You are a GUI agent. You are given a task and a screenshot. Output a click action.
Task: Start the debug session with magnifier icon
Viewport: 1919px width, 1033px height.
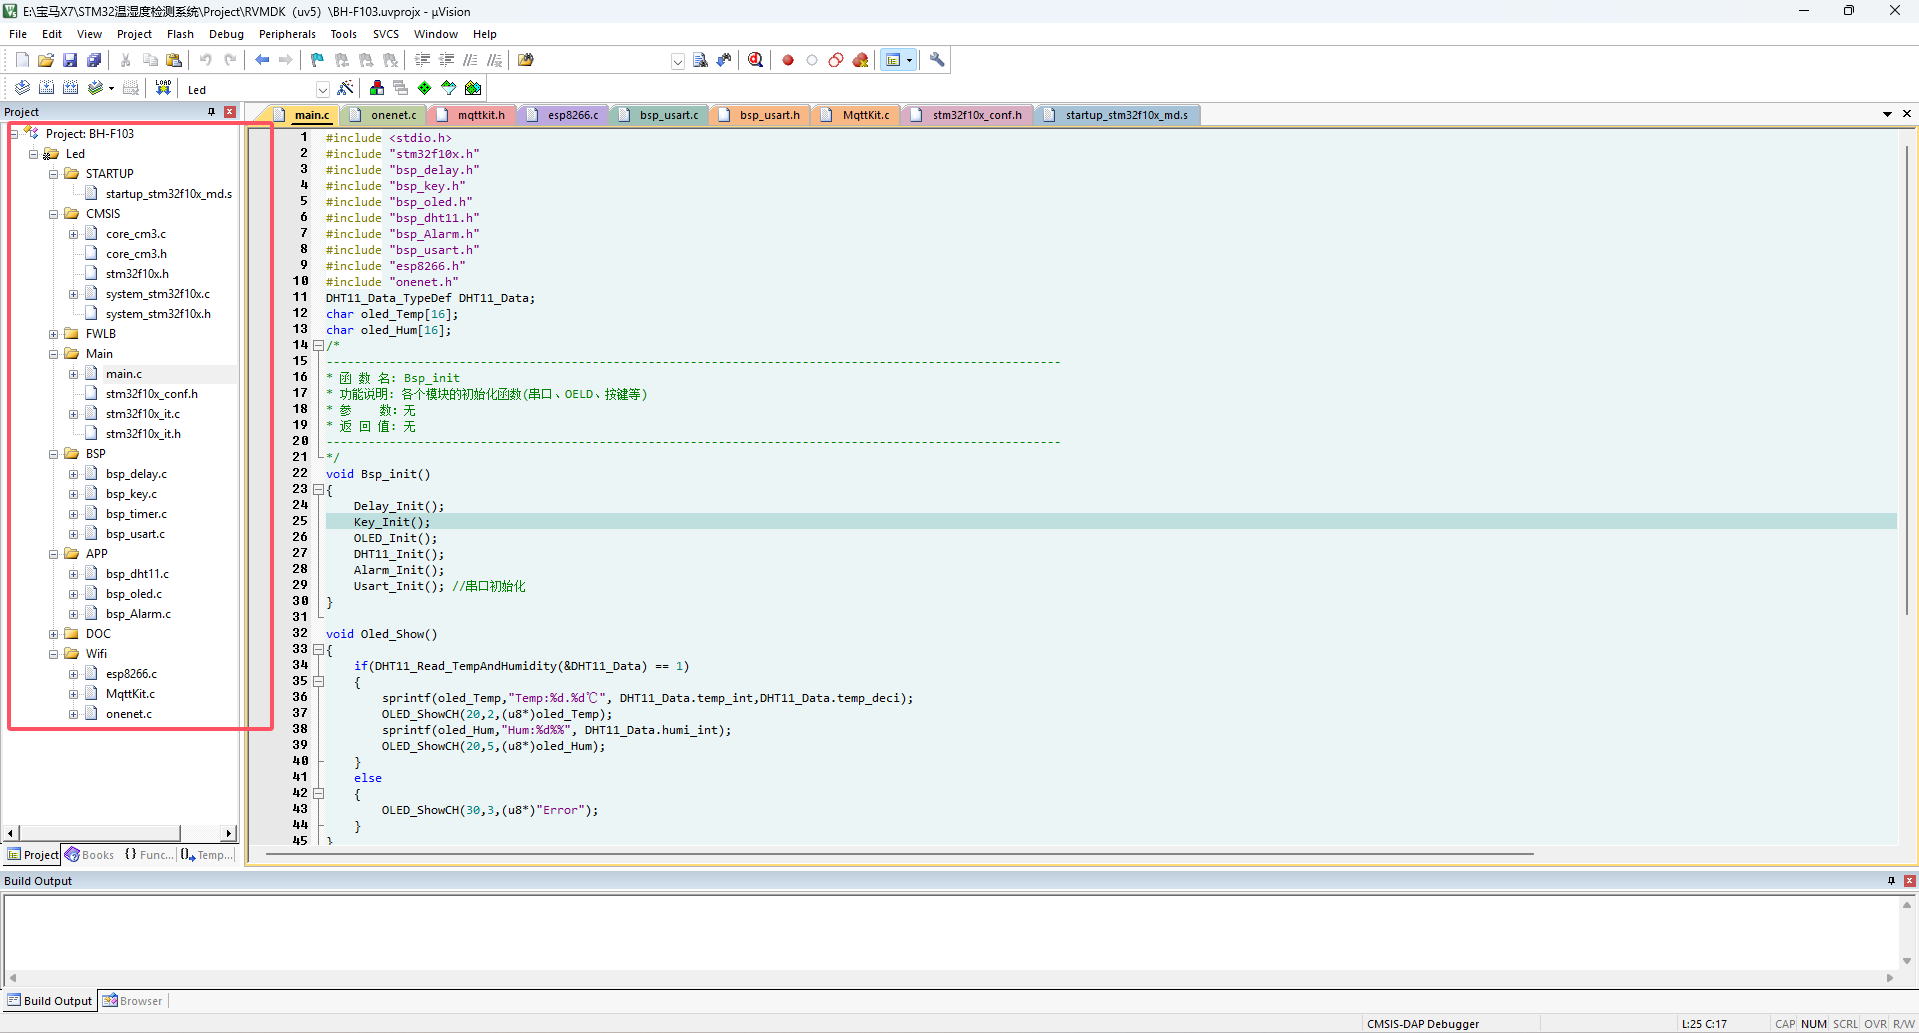click(756, 60)
